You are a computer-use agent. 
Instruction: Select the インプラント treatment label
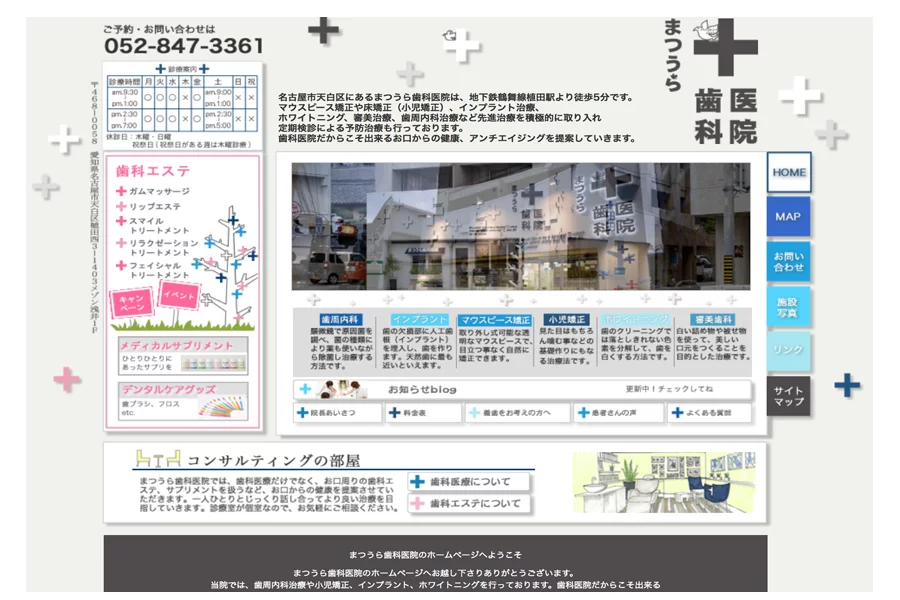420,319
